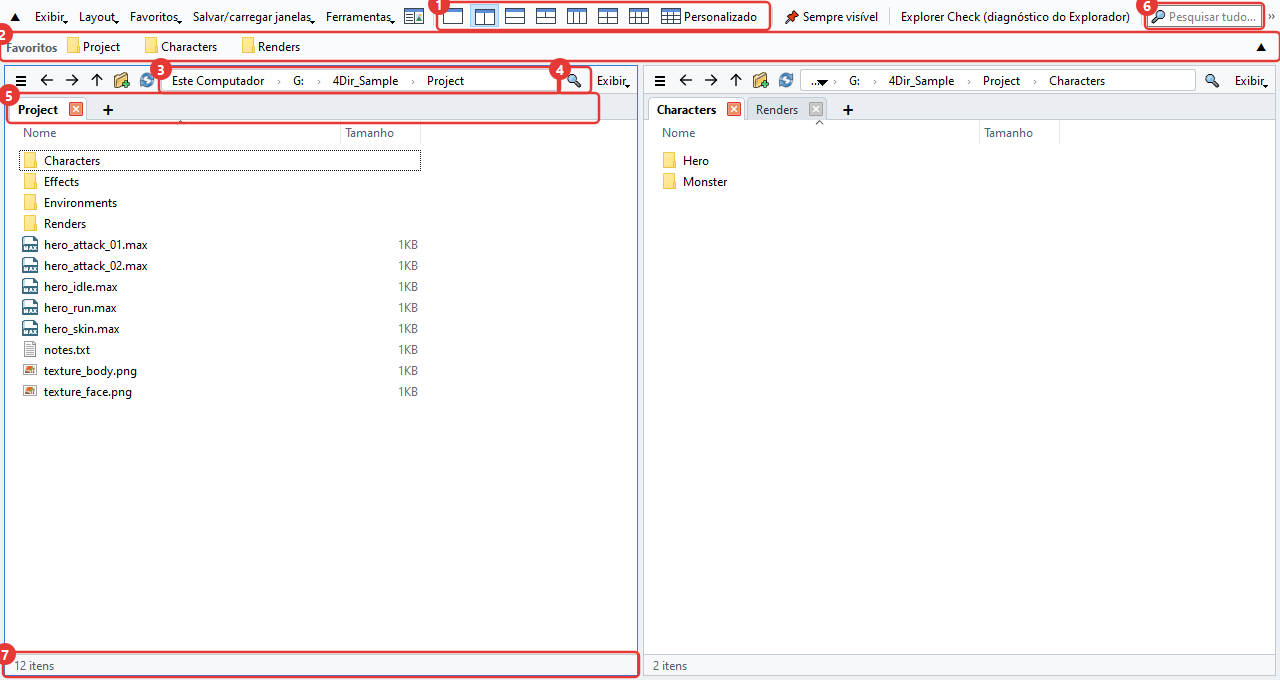
Task: Click the Pesquisar tudo search field
Action: 1204,17
